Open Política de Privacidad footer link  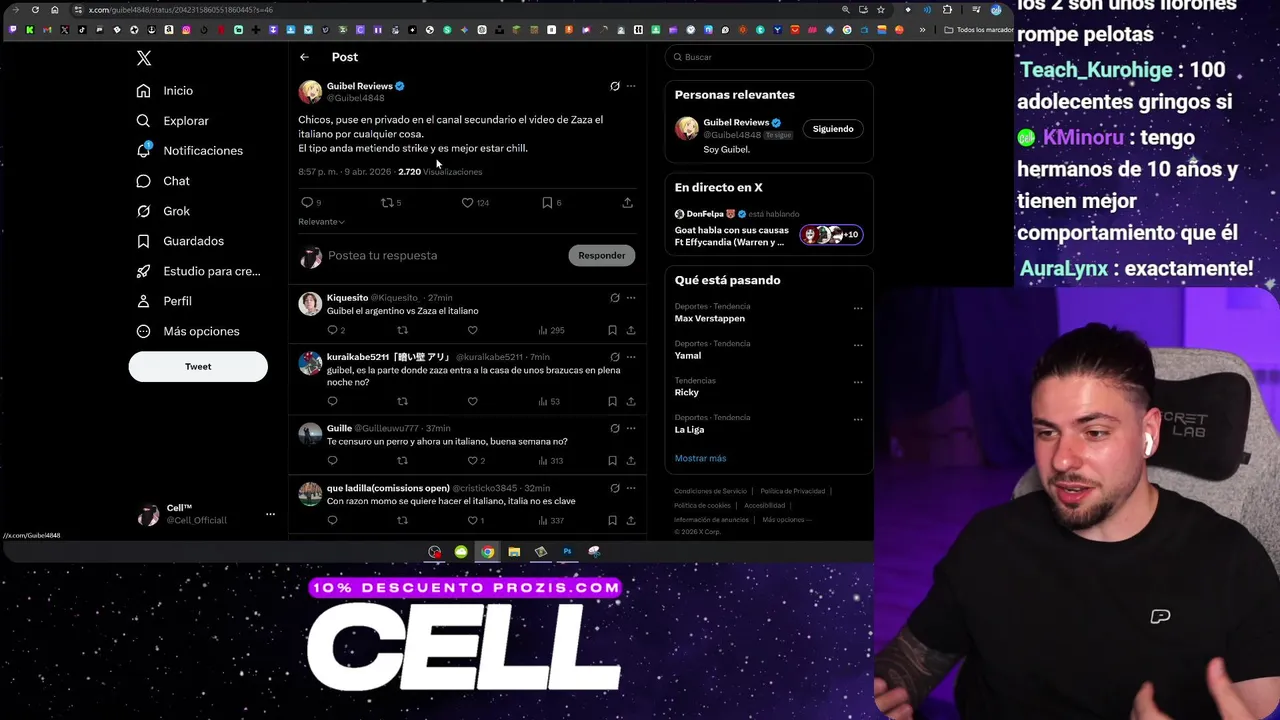792,492
